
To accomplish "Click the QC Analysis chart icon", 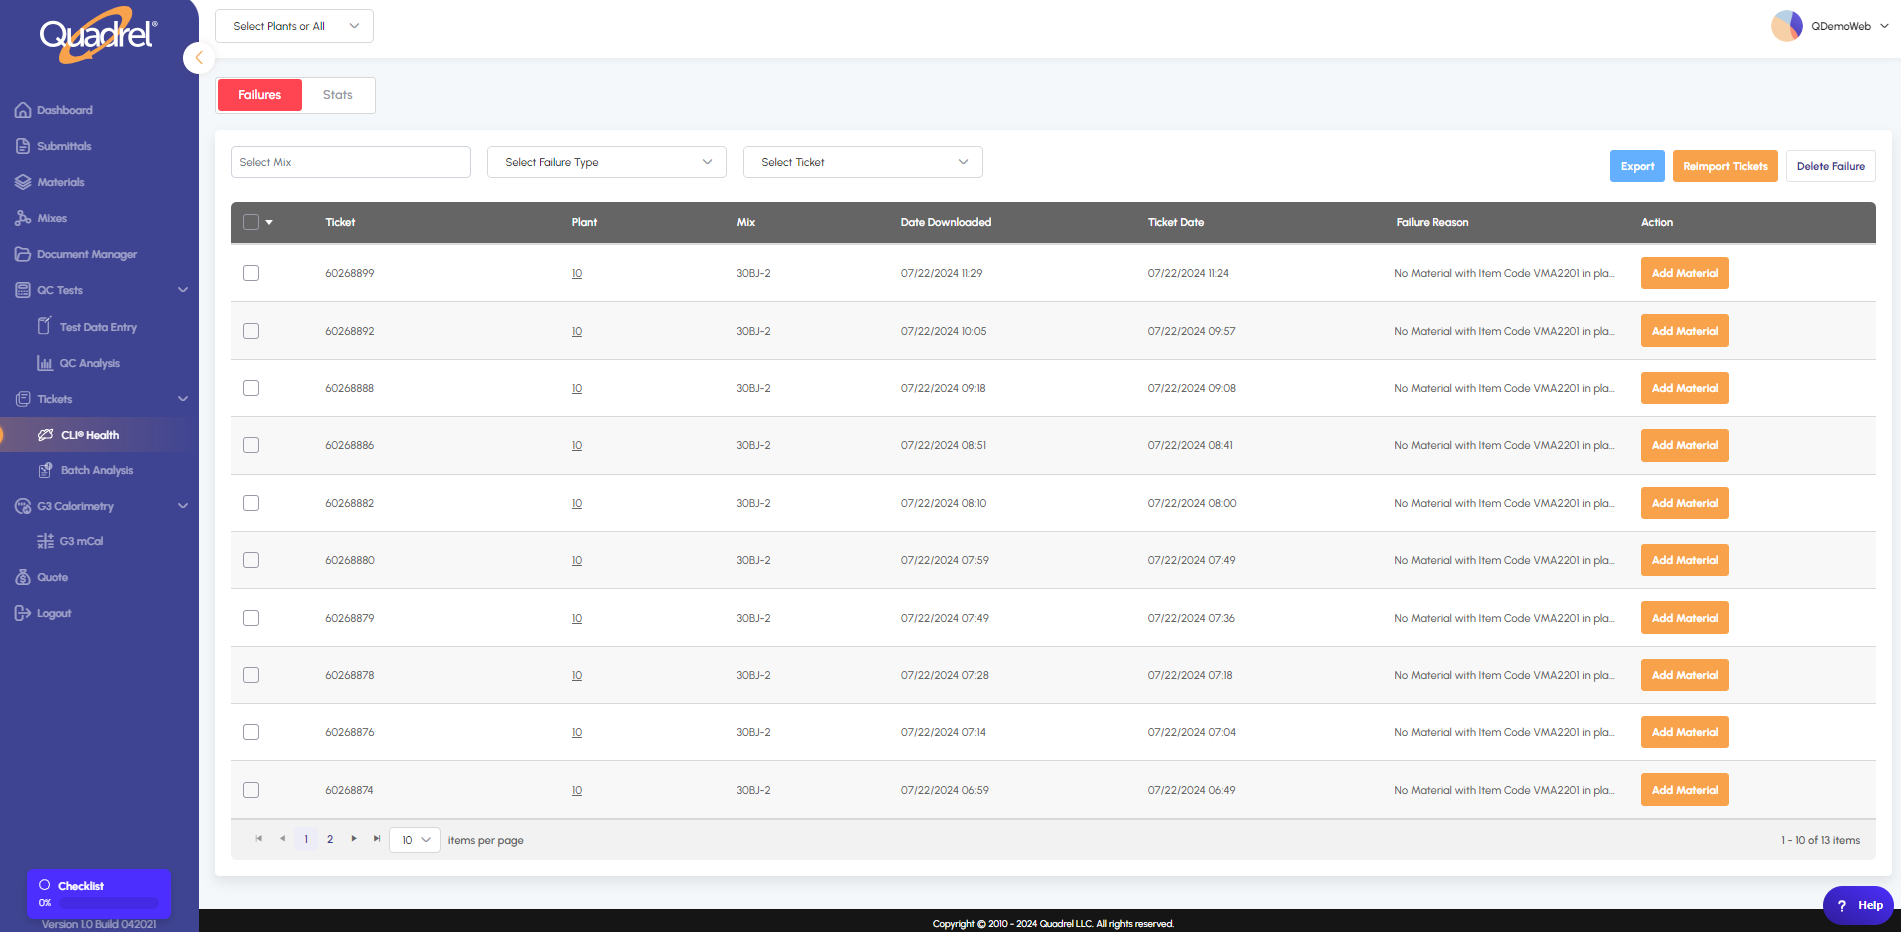I will tap(45, 363).
